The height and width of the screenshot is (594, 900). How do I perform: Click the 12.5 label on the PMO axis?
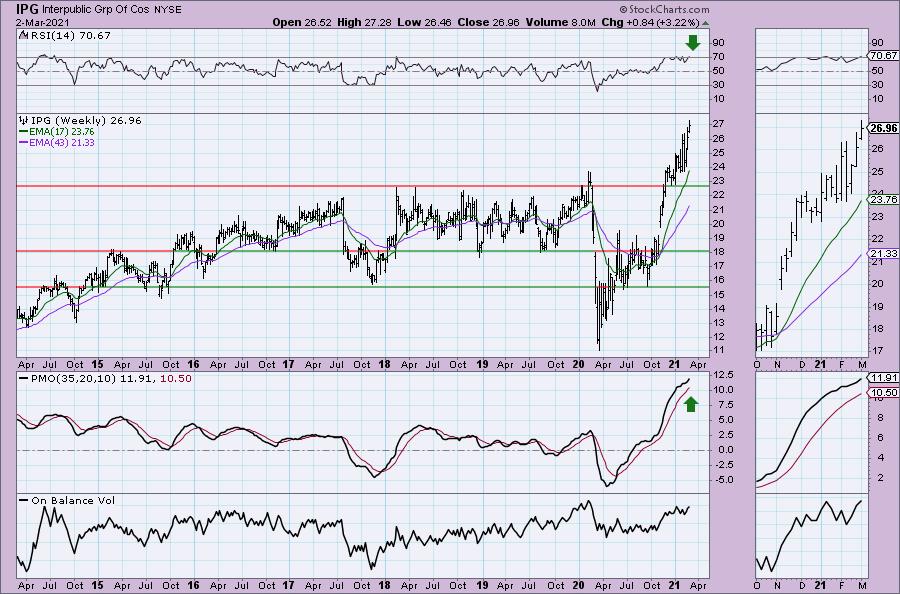724,375
